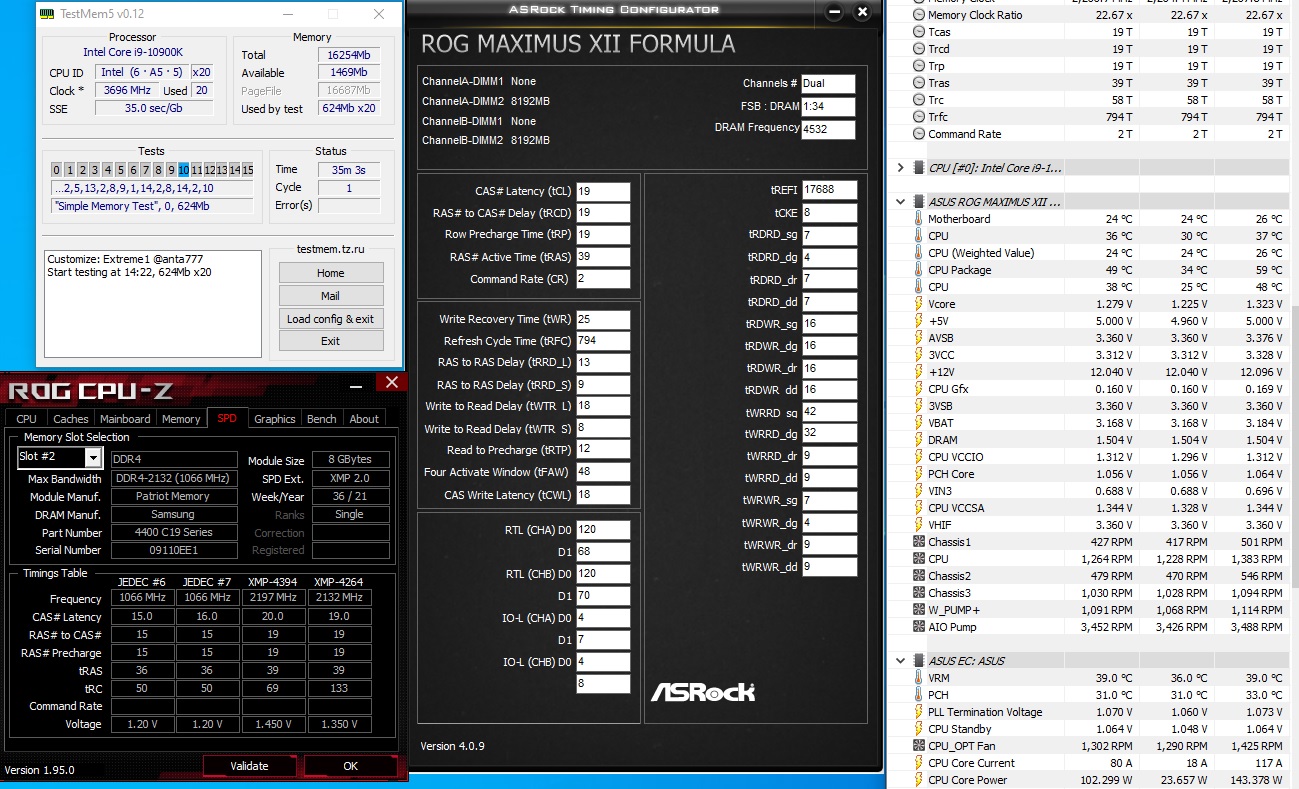This screenshot has width=1299, height=789.
Task: Click the FSB : DRAM ratio field
Action: pyautogui.click(x=828, y=107)
